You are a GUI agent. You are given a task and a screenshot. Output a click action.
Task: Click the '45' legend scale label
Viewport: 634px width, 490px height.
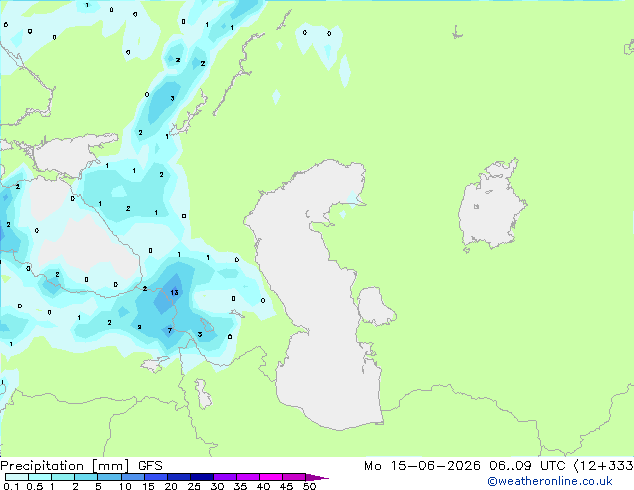286,486
